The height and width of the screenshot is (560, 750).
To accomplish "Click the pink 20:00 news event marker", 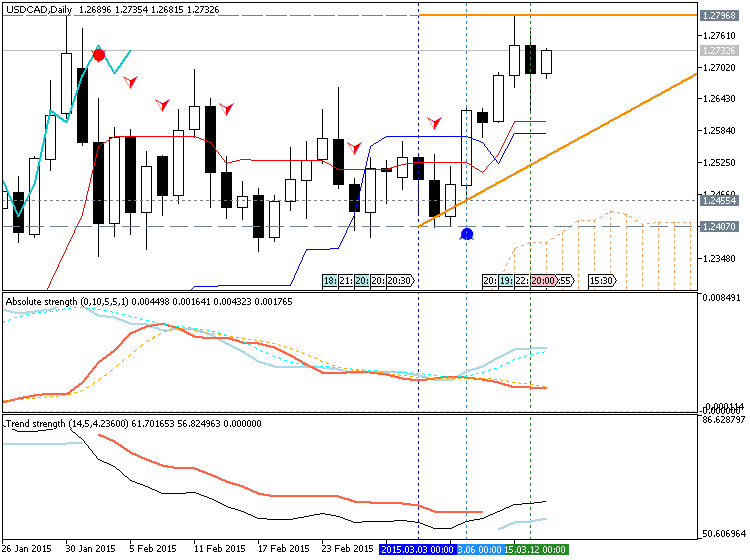I will click(543, 281).
